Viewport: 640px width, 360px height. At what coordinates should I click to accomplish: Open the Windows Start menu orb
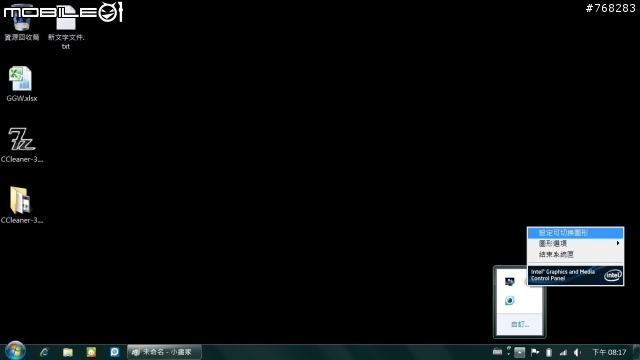(x=15, y=351)
